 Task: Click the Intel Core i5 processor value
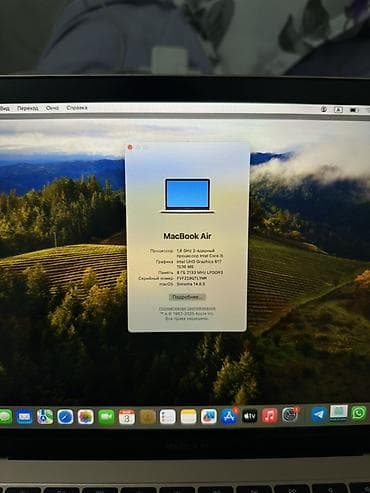point(200,253)
